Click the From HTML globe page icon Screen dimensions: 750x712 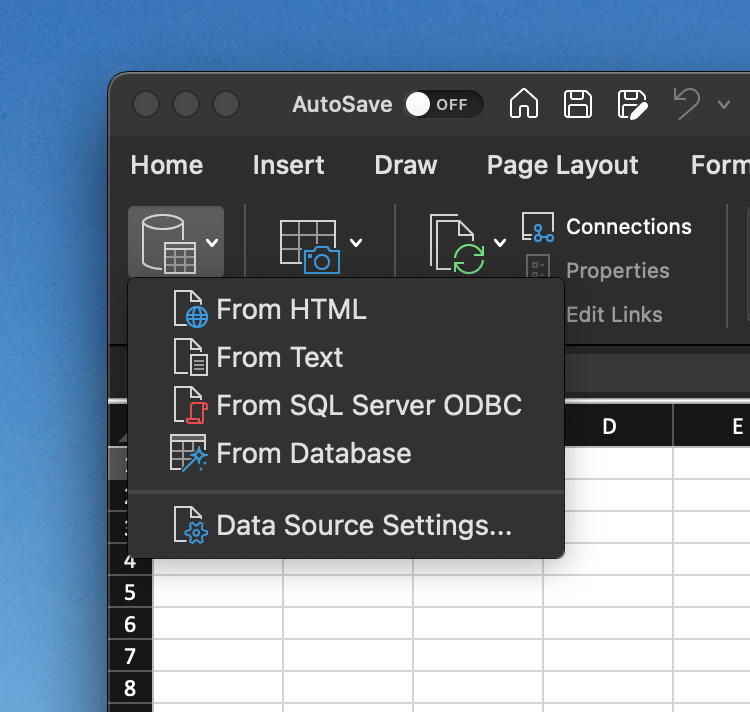190,309
